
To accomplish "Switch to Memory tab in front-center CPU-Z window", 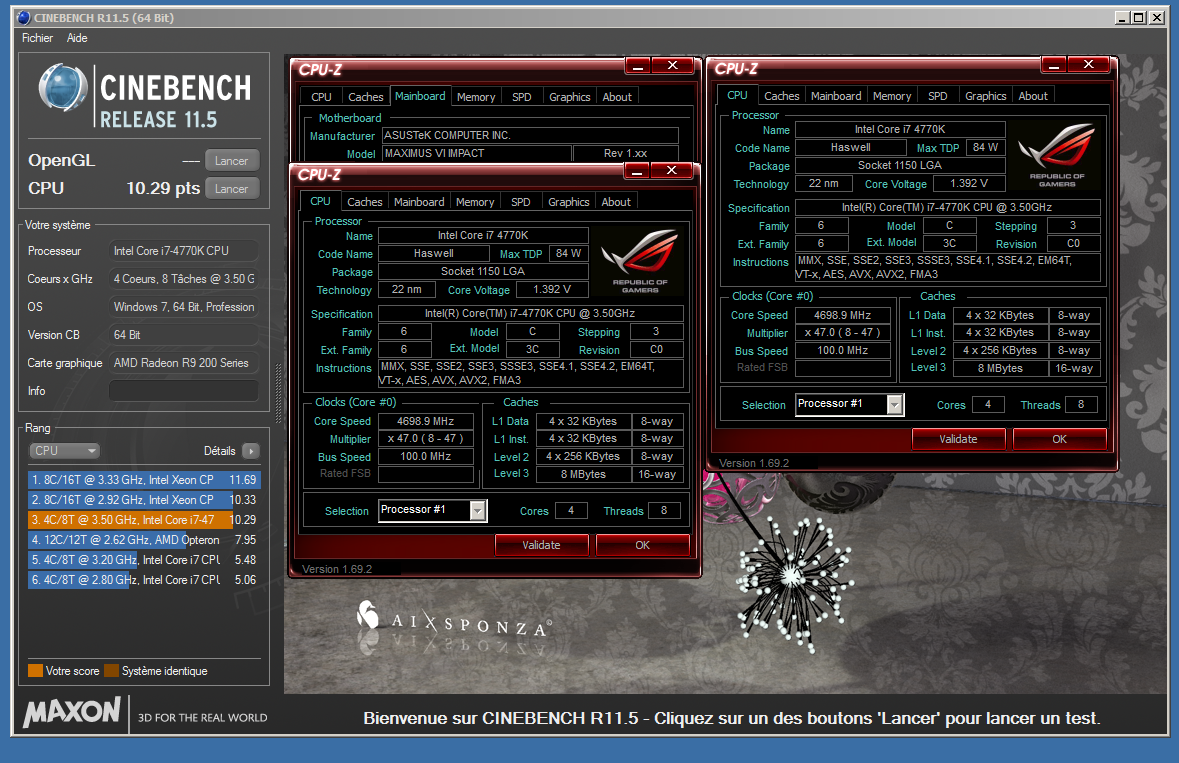I will 475,202.
